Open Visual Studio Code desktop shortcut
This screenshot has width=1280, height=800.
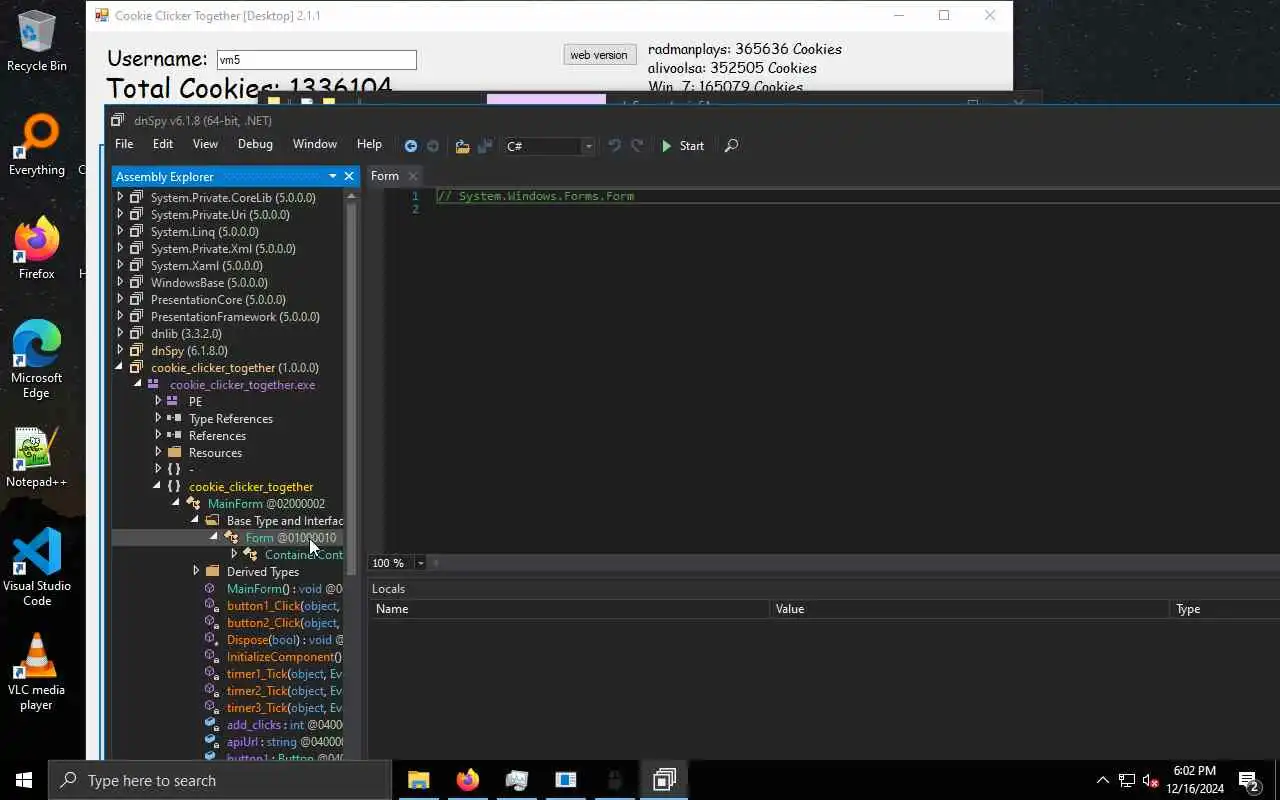37,568
